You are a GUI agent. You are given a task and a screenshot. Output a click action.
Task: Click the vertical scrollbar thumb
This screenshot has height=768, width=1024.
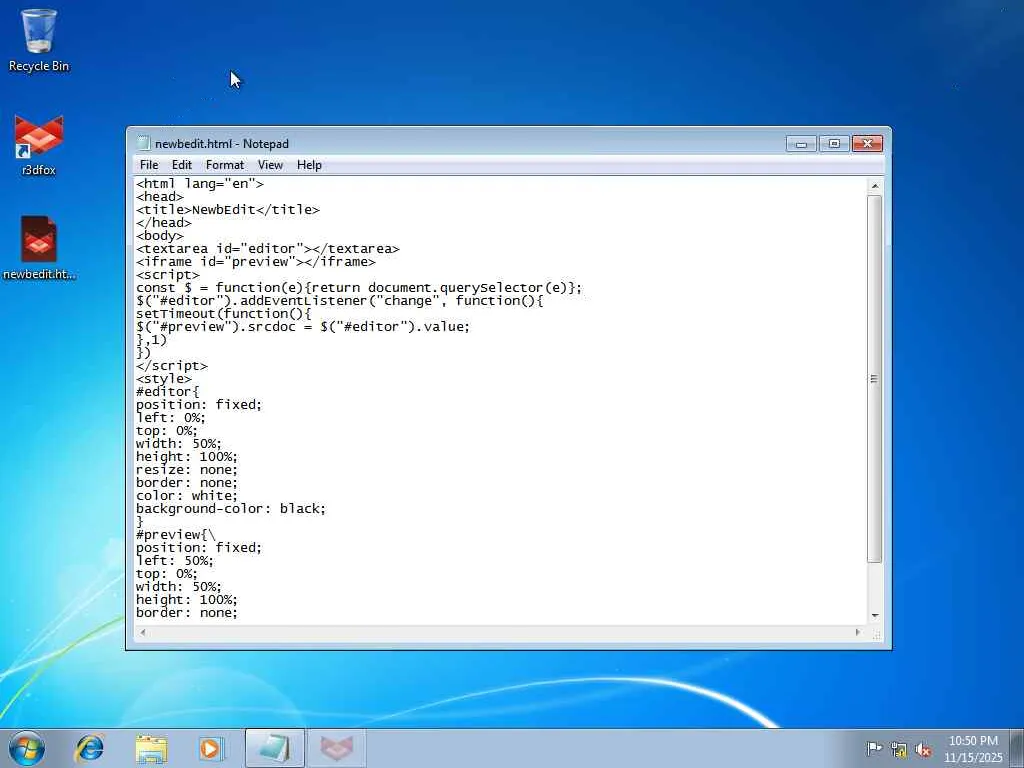874,379
